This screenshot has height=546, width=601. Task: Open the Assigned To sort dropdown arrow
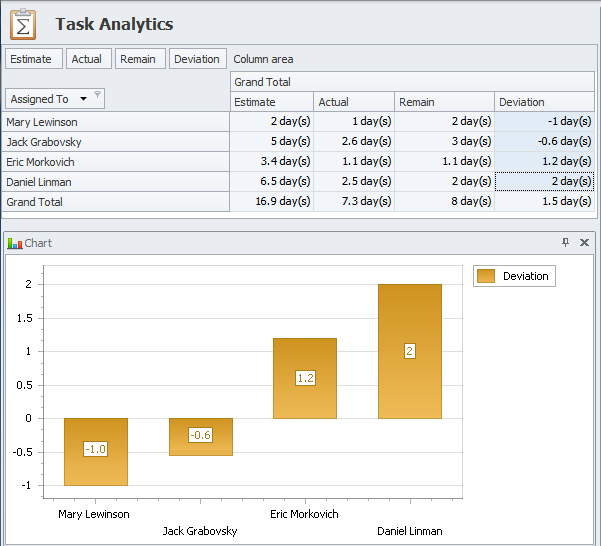tap(82, 99)
